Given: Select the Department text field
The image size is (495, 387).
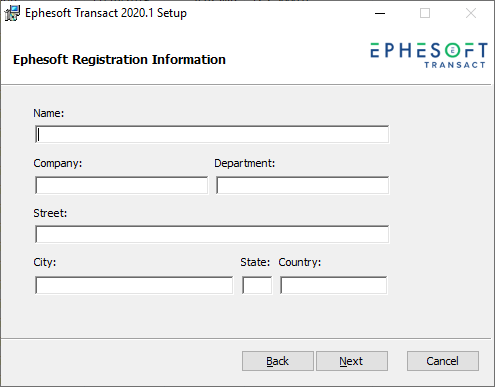Looking at the screenshot, I should pyautogui.click(x=302, y=185).
